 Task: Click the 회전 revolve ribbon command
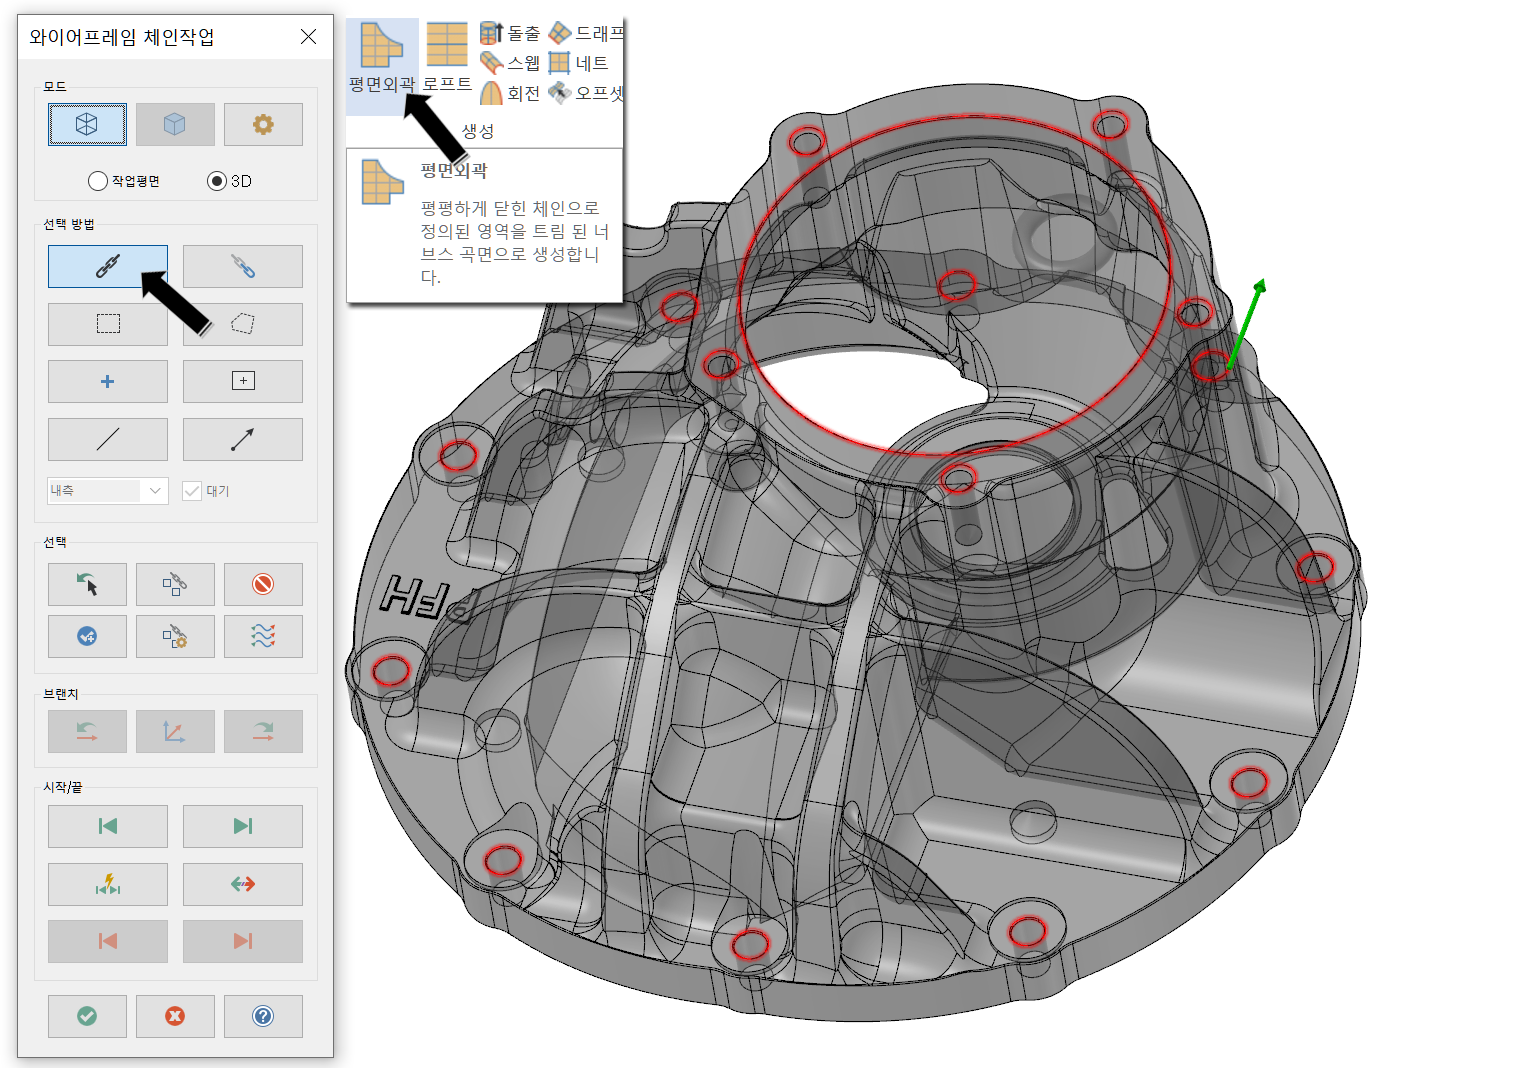click(510, 93)
